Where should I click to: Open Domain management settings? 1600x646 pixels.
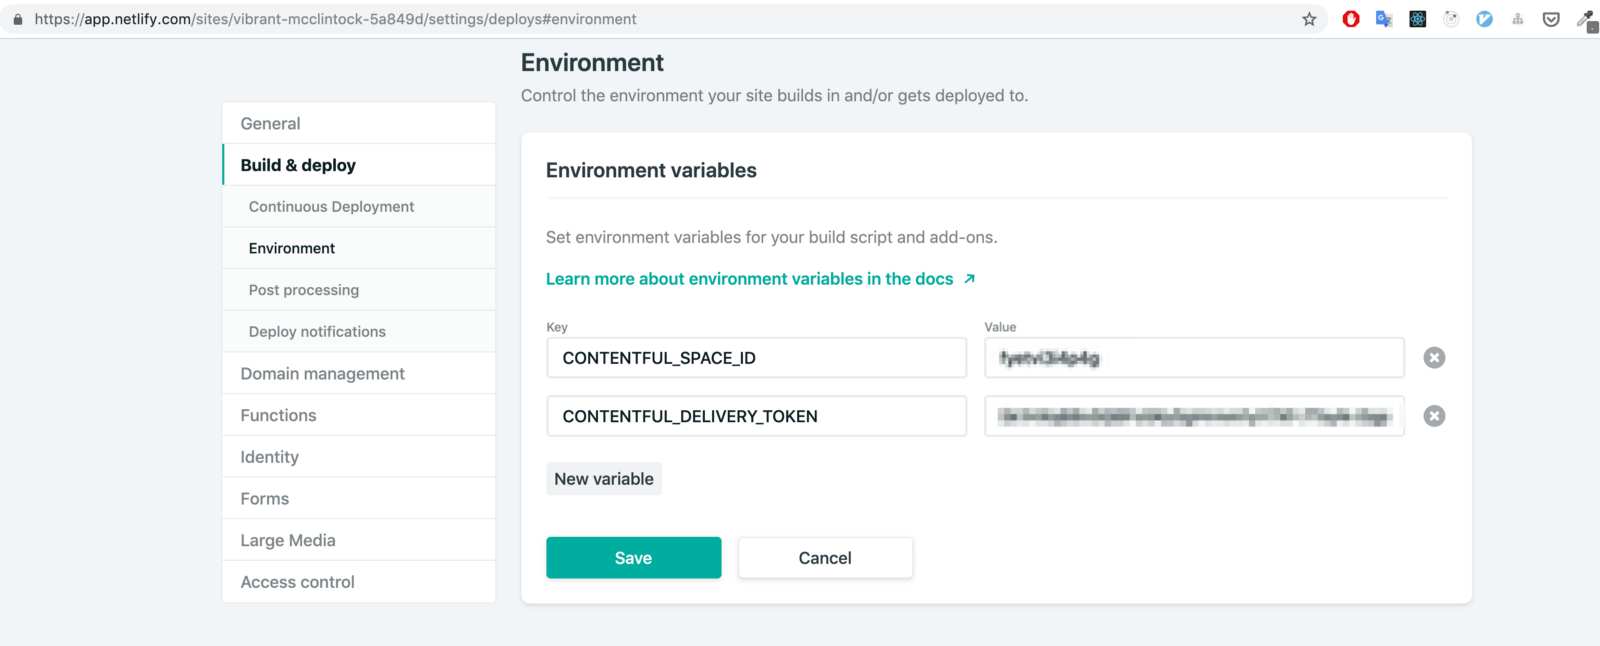tap(359, 373)
